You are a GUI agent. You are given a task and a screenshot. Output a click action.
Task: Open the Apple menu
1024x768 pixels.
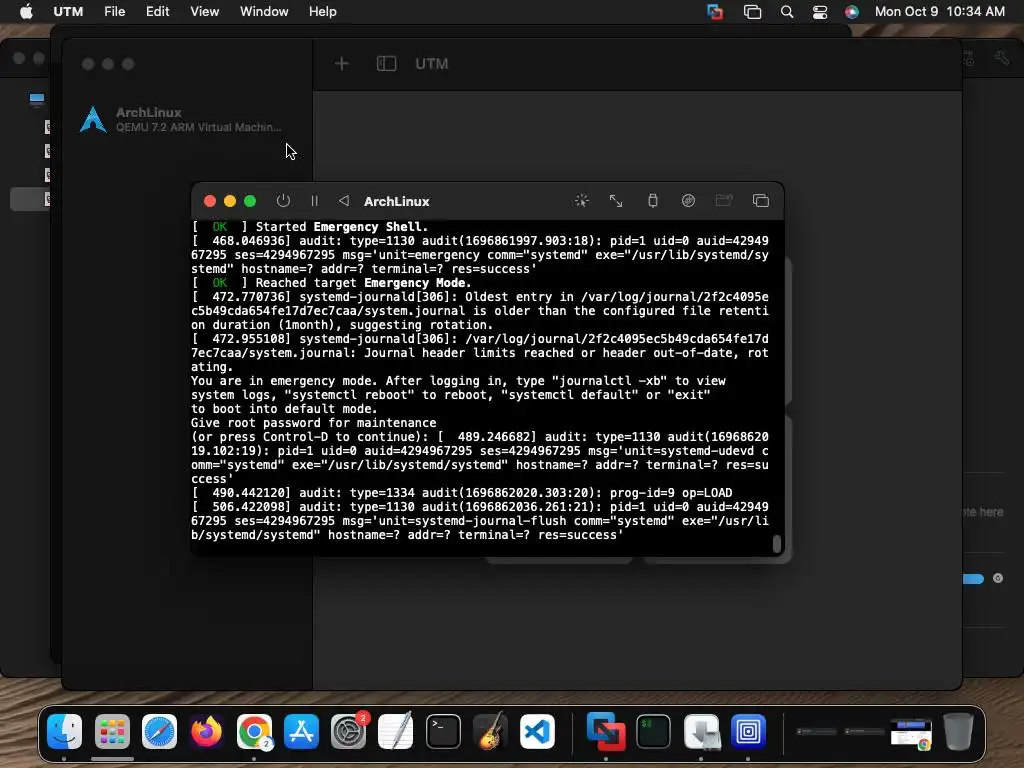tap(26, 12)
